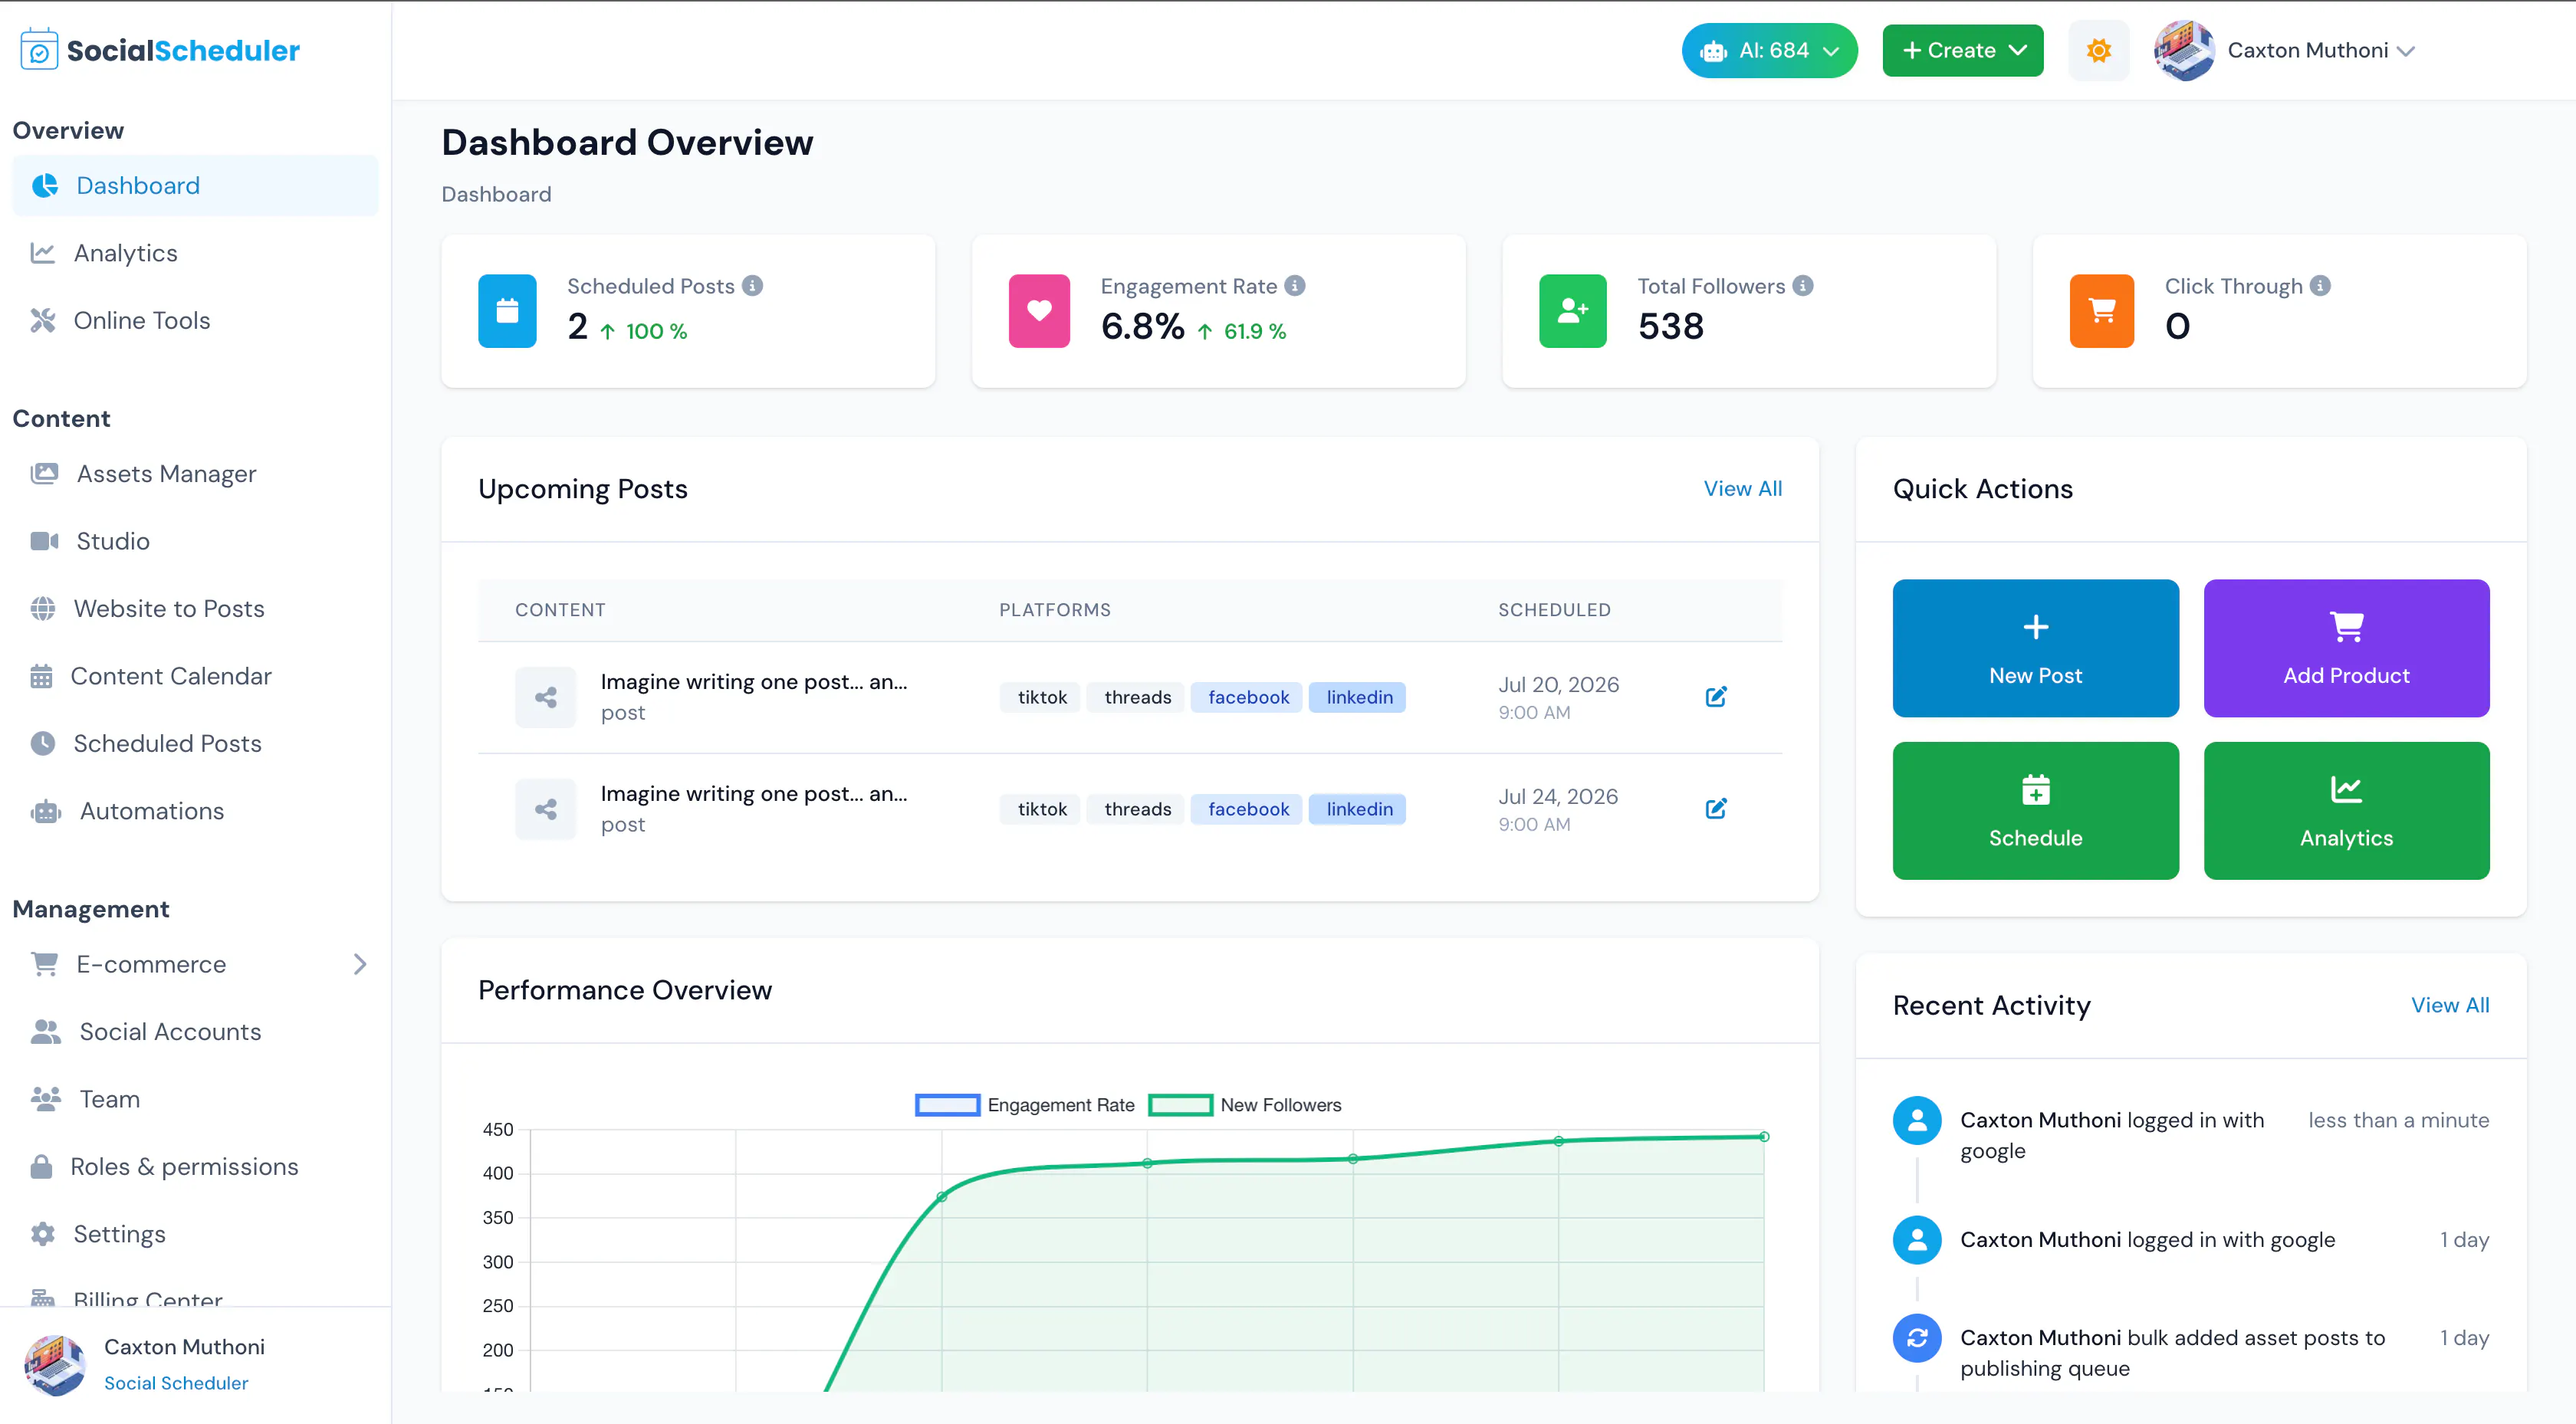This screenshot has width=2576, height=1424.
Task: Click the Website to Posts globe icon
Action: [x=42, y=608]
